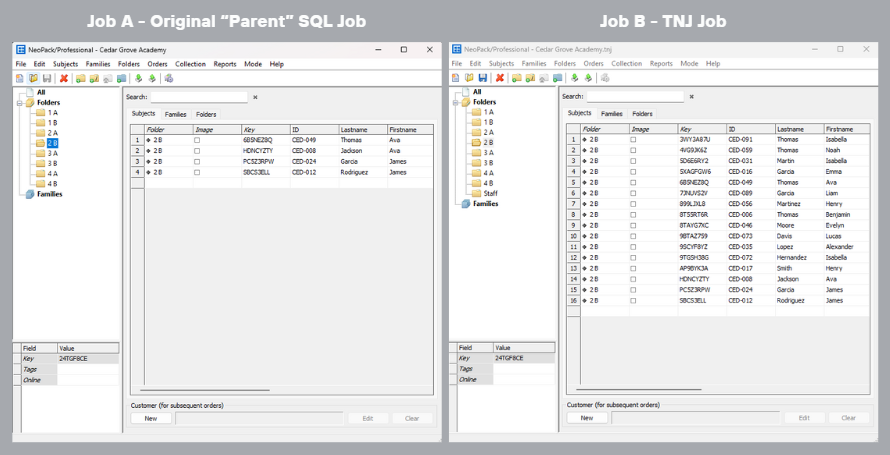890x455 pixels.
Task: Select the Staff folder in Job B tree
Action: (x=490, y=193)
